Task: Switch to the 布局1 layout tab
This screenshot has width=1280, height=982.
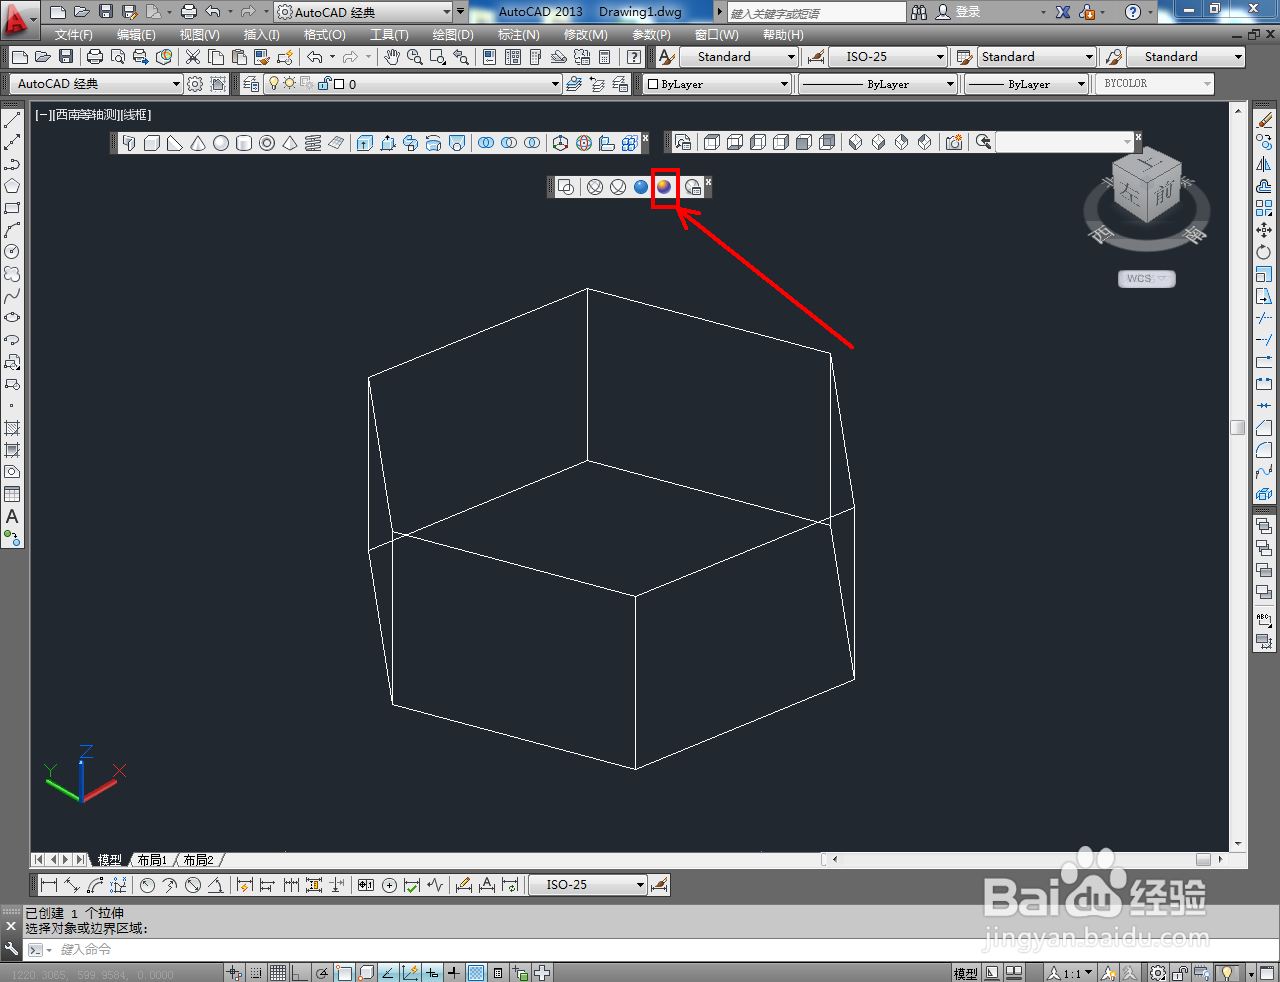Action: coord(152,860)
